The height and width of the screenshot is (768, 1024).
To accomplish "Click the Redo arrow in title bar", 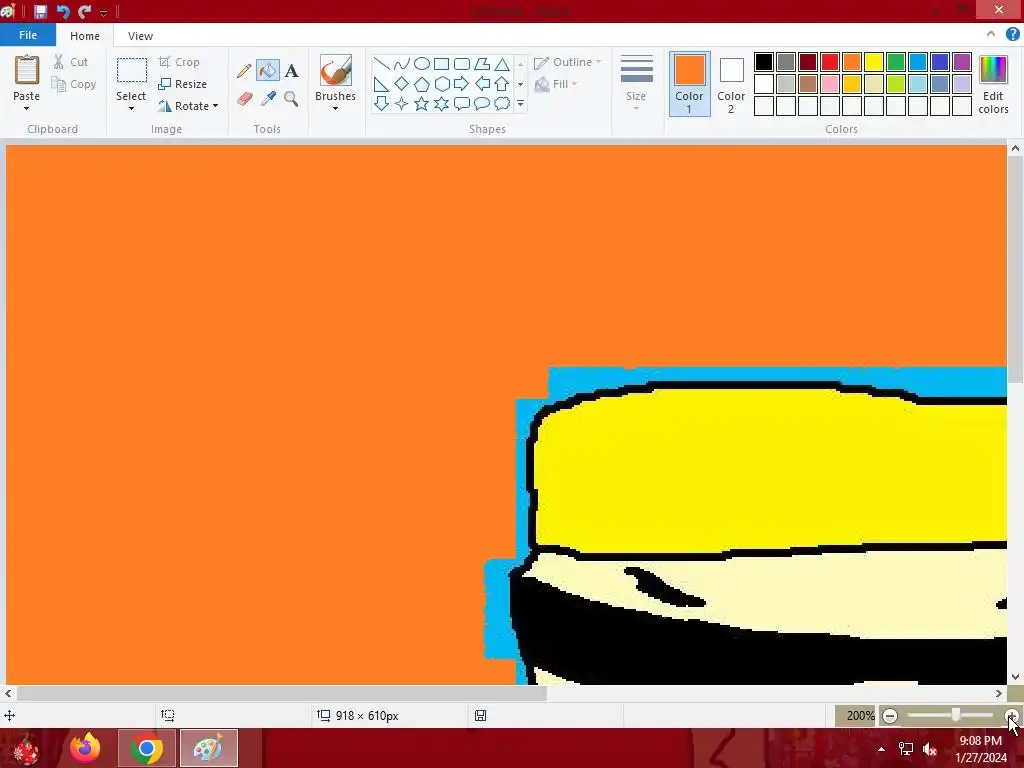I will (x=84, y=11).
